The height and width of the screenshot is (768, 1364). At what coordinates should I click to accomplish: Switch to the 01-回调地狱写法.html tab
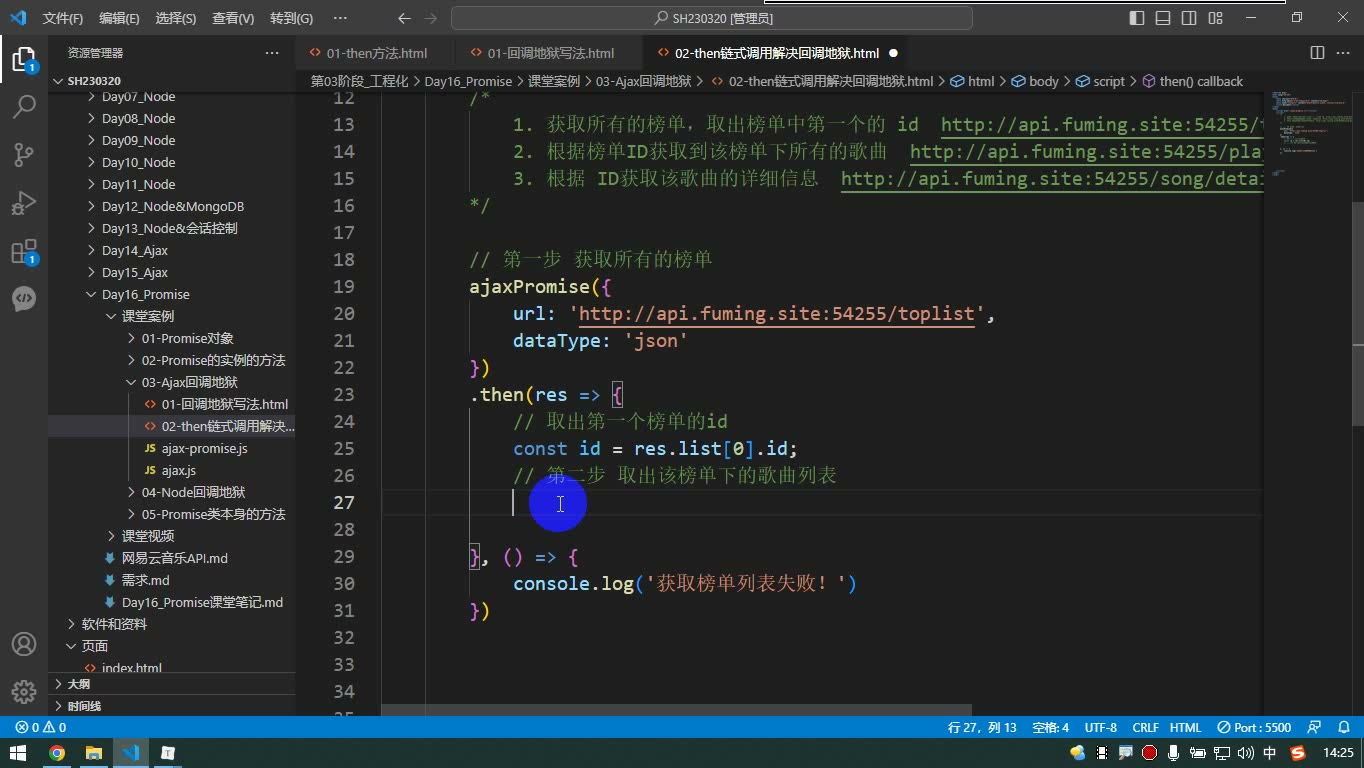[549, 53]
